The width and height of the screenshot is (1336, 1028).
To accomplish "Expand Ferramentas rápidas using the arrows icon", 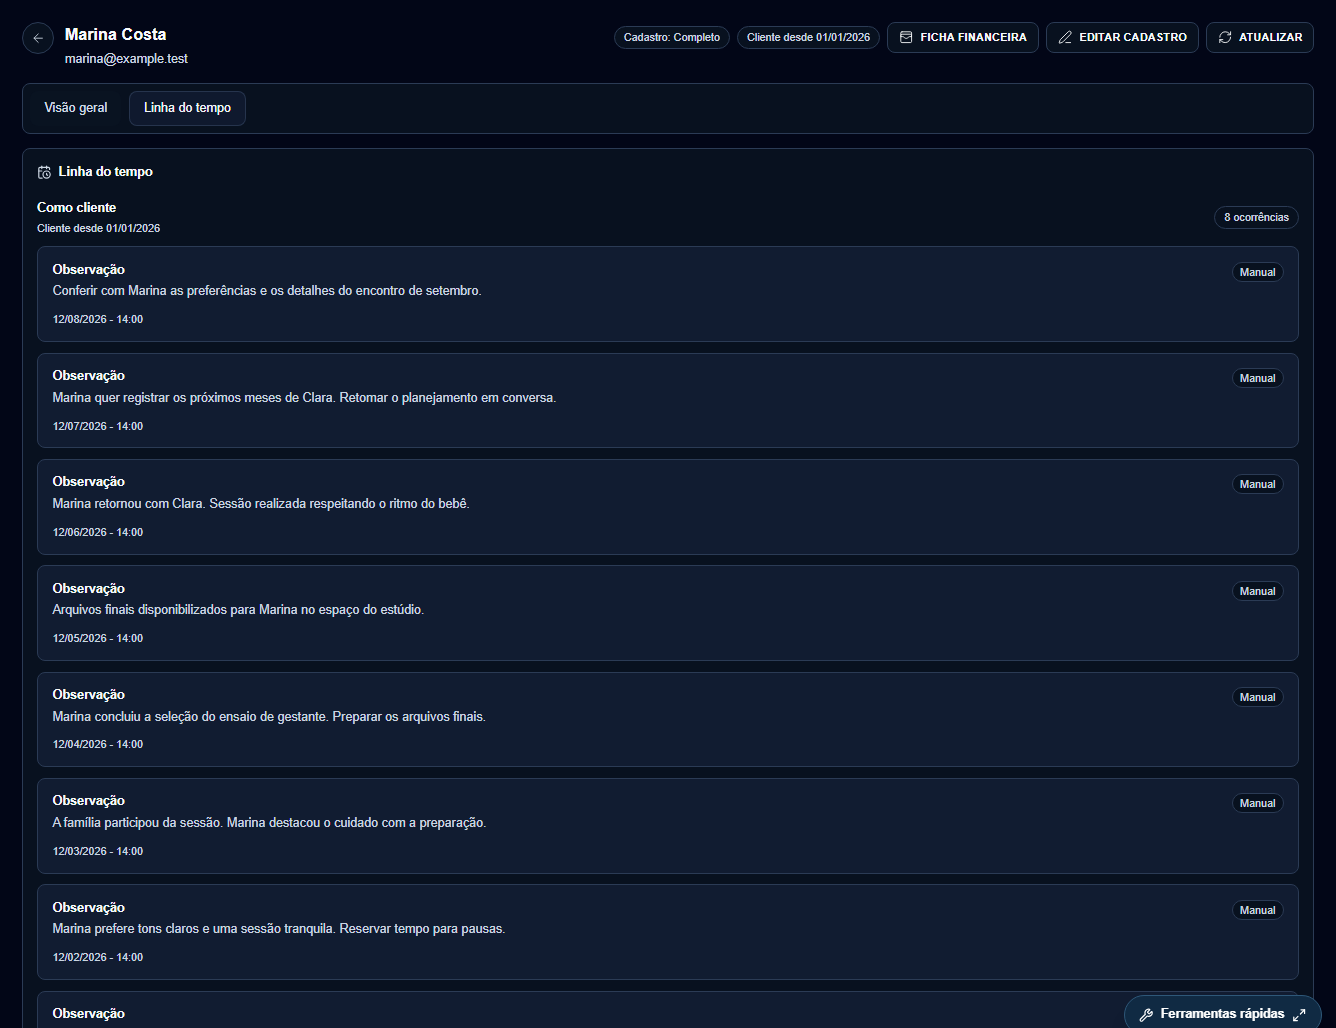I will 1299,1014.
